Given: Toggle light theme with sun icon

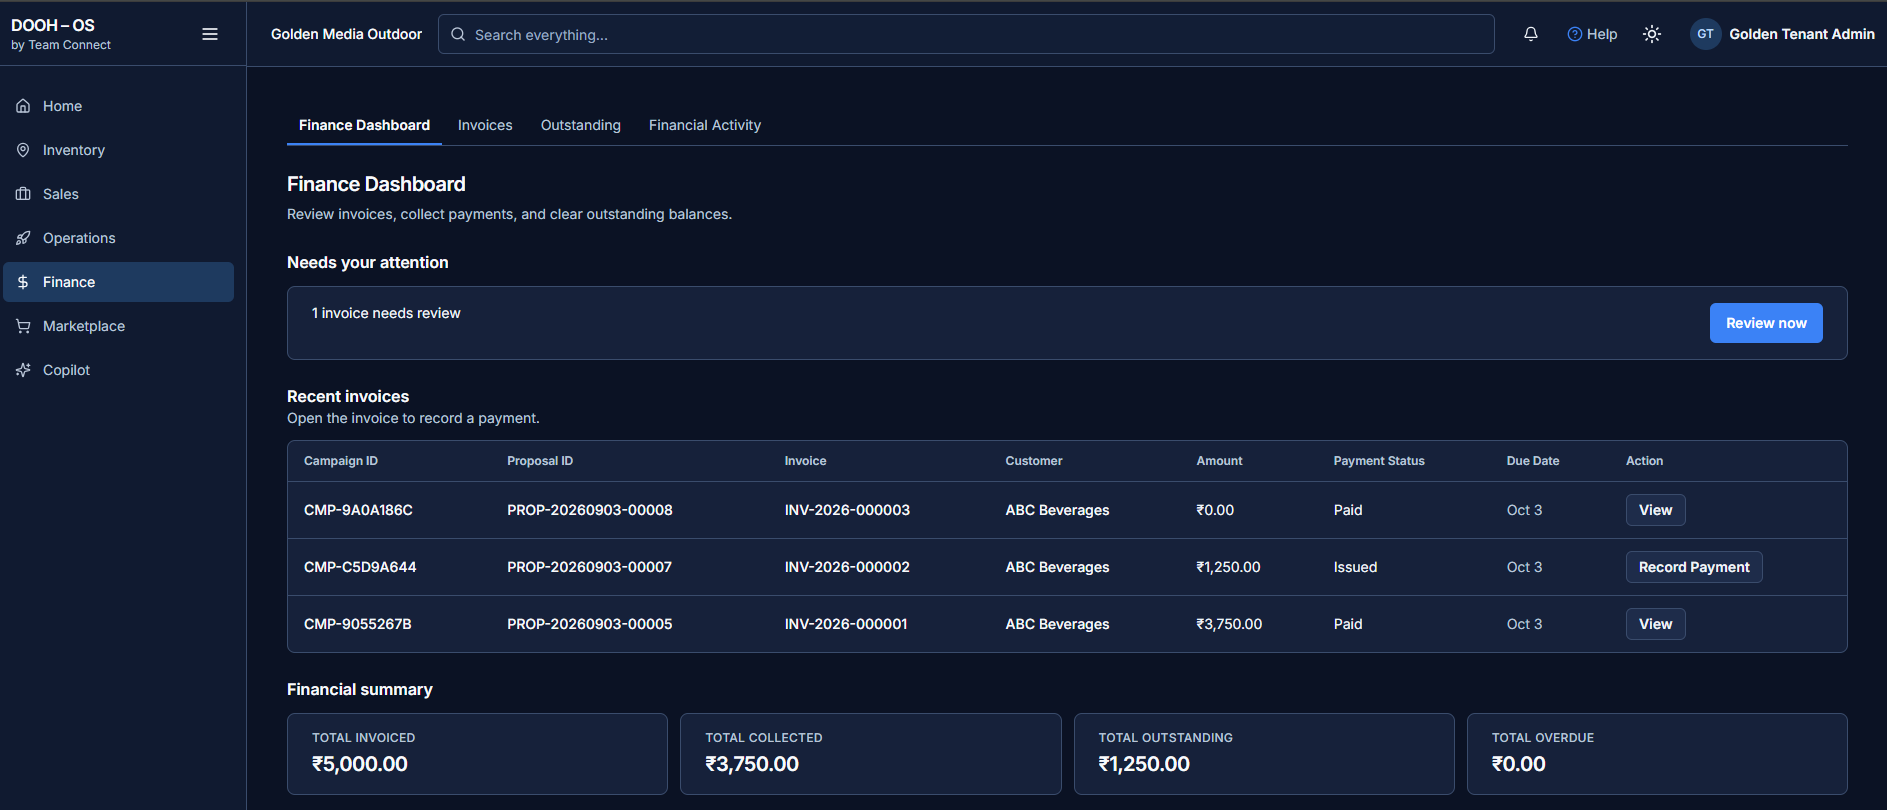Looking at the screenshot, I should pyautogui.click(x=1652, y=34).
